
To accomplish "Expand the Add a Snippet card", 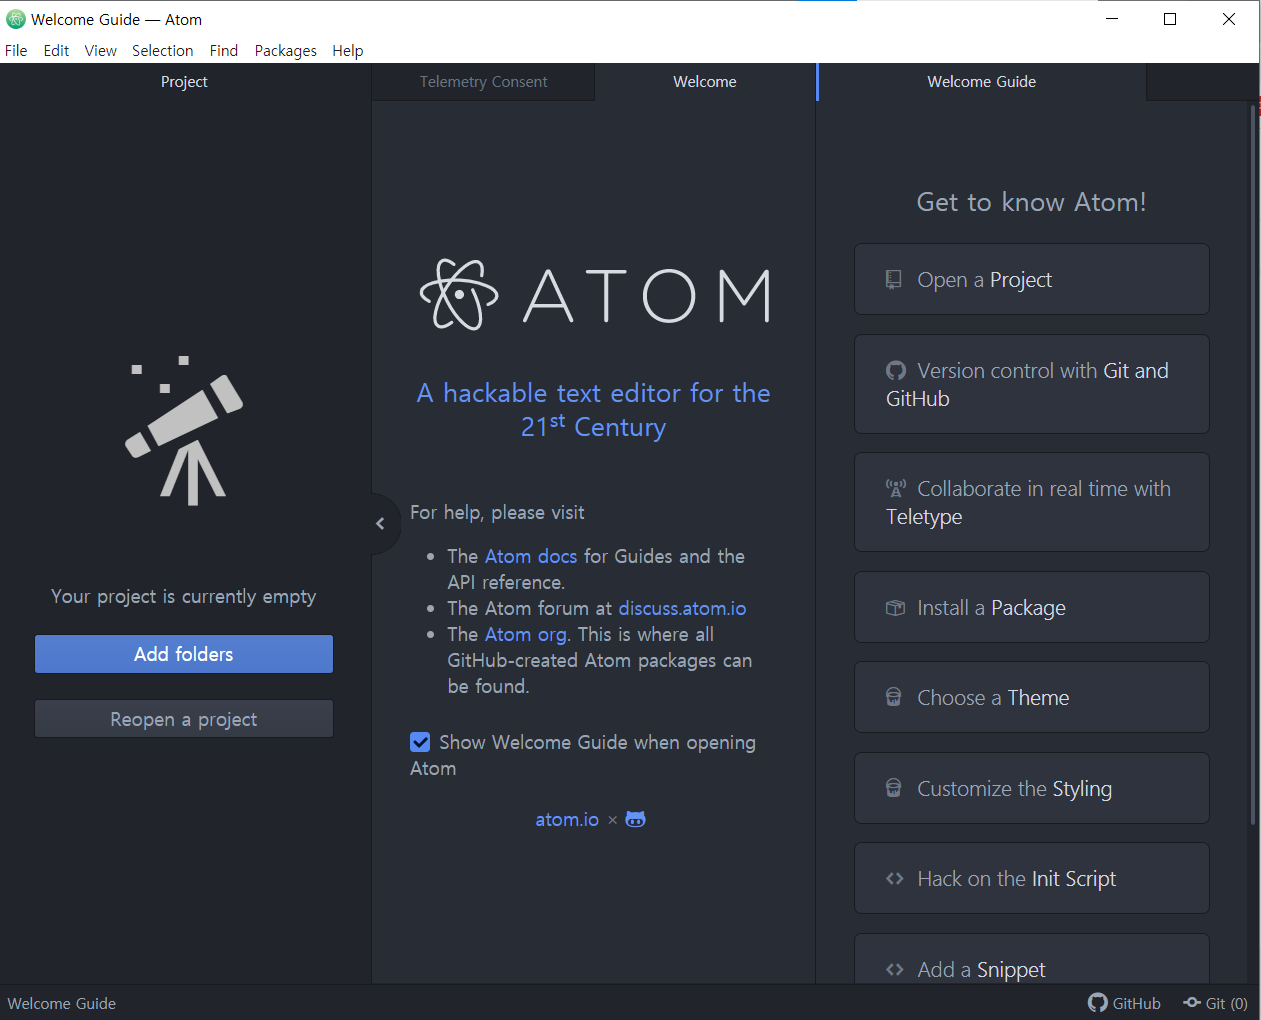I will 1031,960.
